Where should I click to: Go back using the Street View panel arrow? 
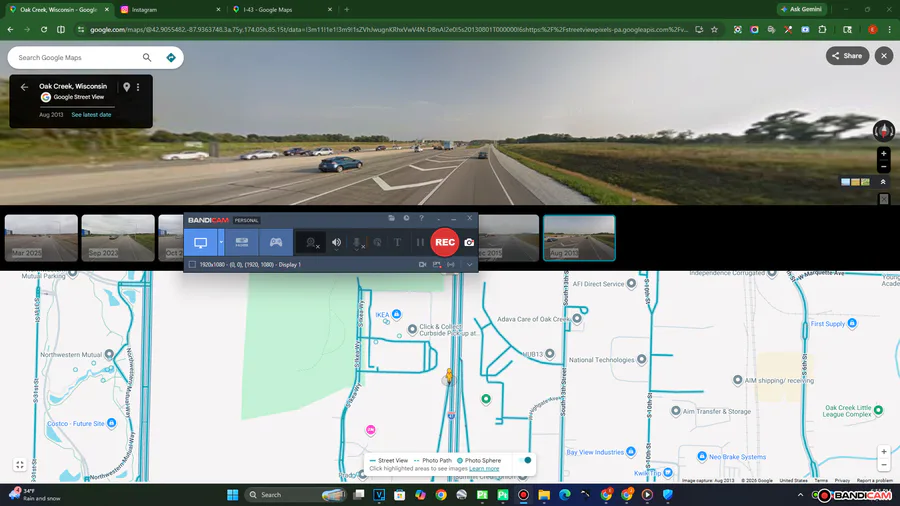(24, 87)
